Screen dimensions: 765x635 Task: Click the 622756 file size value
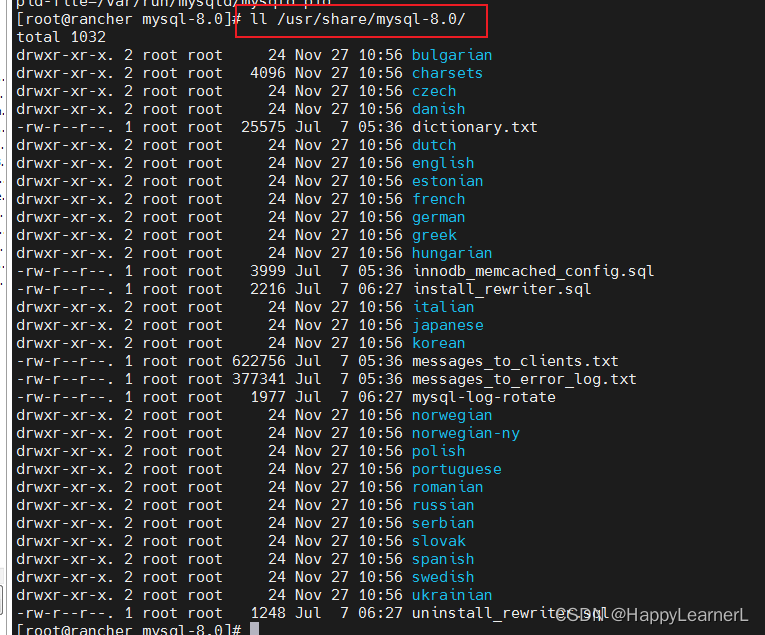(x=259, y=361)
